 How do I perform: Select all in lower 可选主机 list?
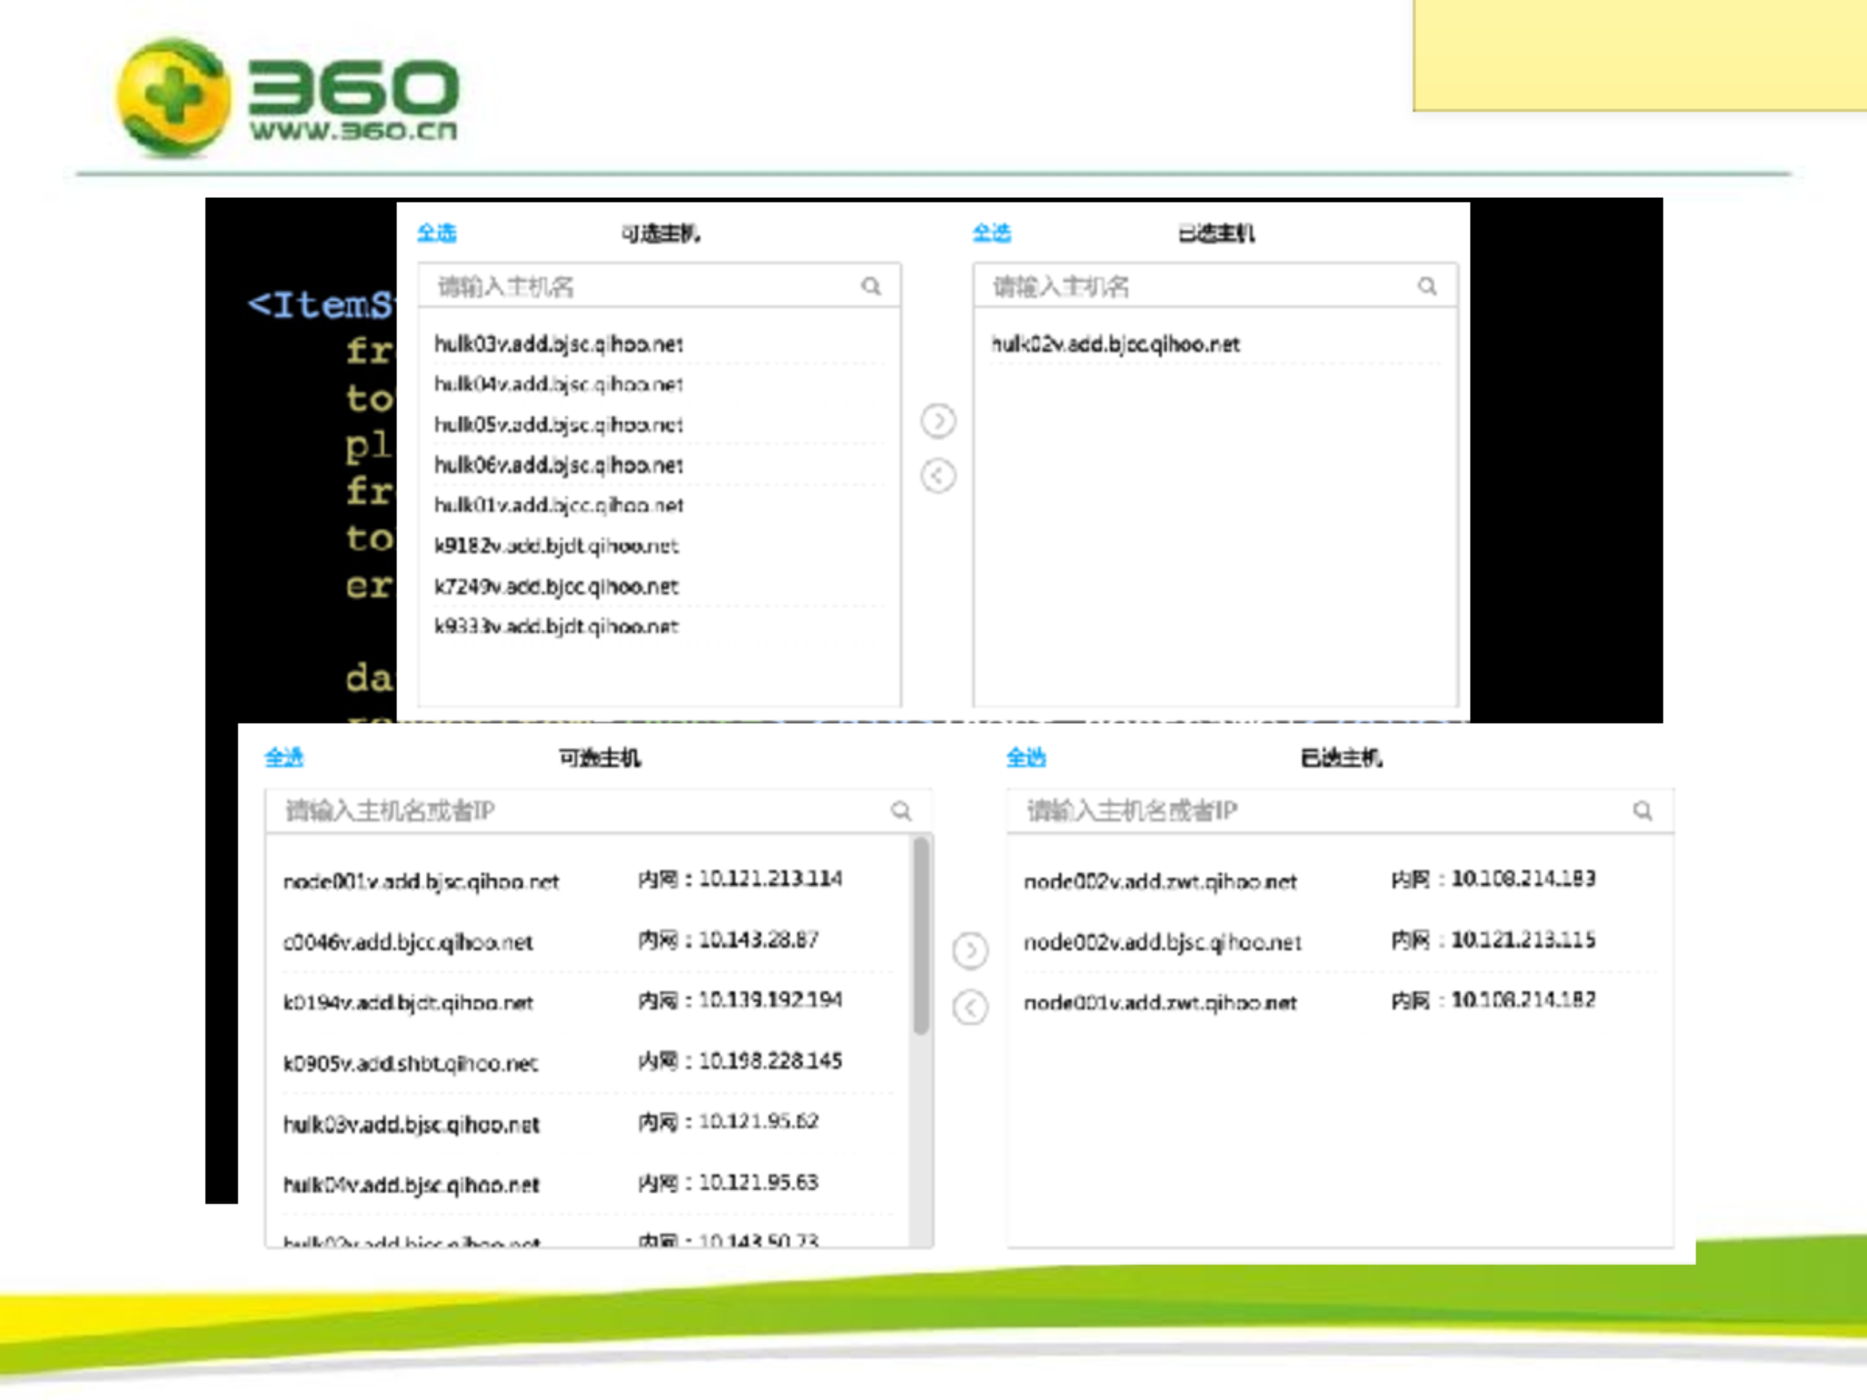[284, 758]
